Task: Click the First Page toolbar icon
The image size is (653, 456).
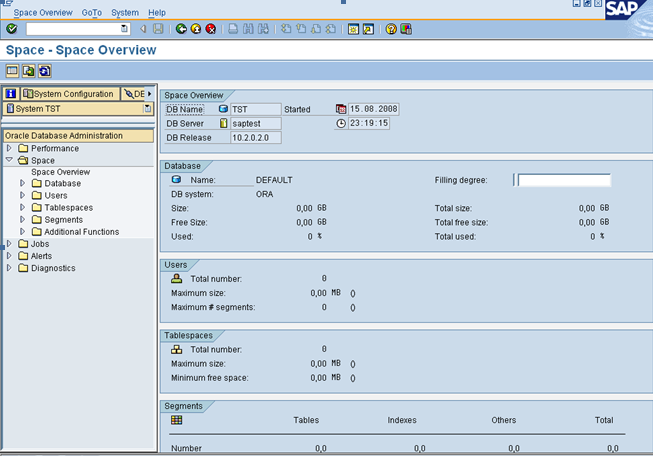Action: (286, 29)
